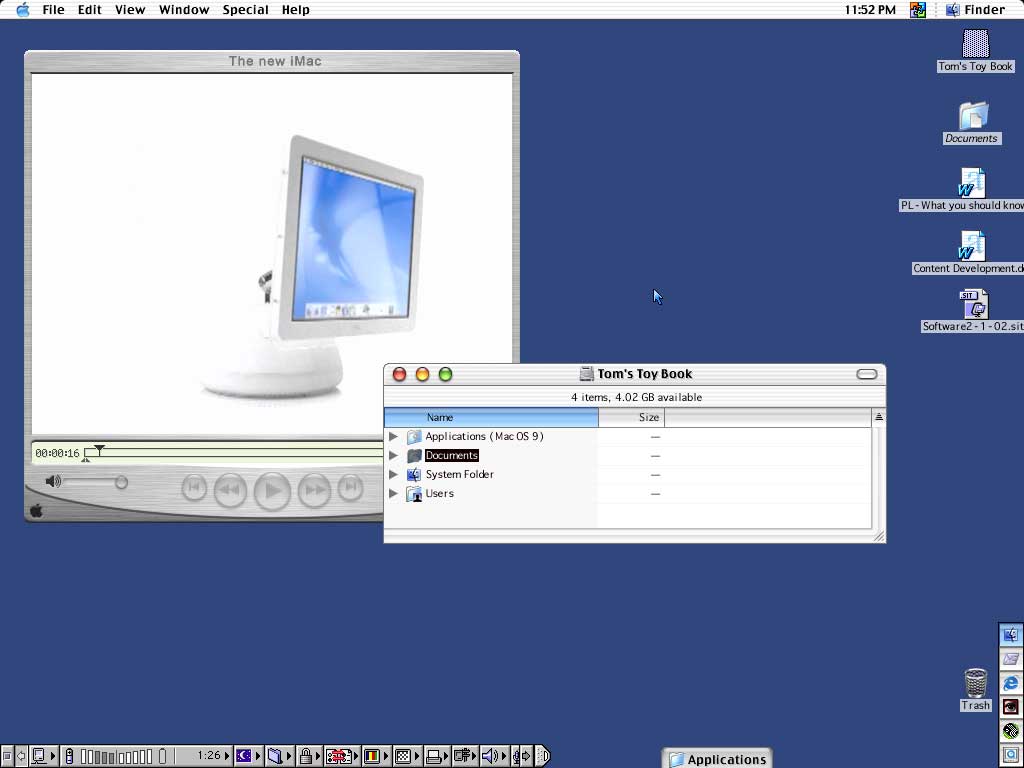The width and height of the screenshot is (1024, 768).
Task: Sort by Size column header
Action: click(x=632, y=417)
